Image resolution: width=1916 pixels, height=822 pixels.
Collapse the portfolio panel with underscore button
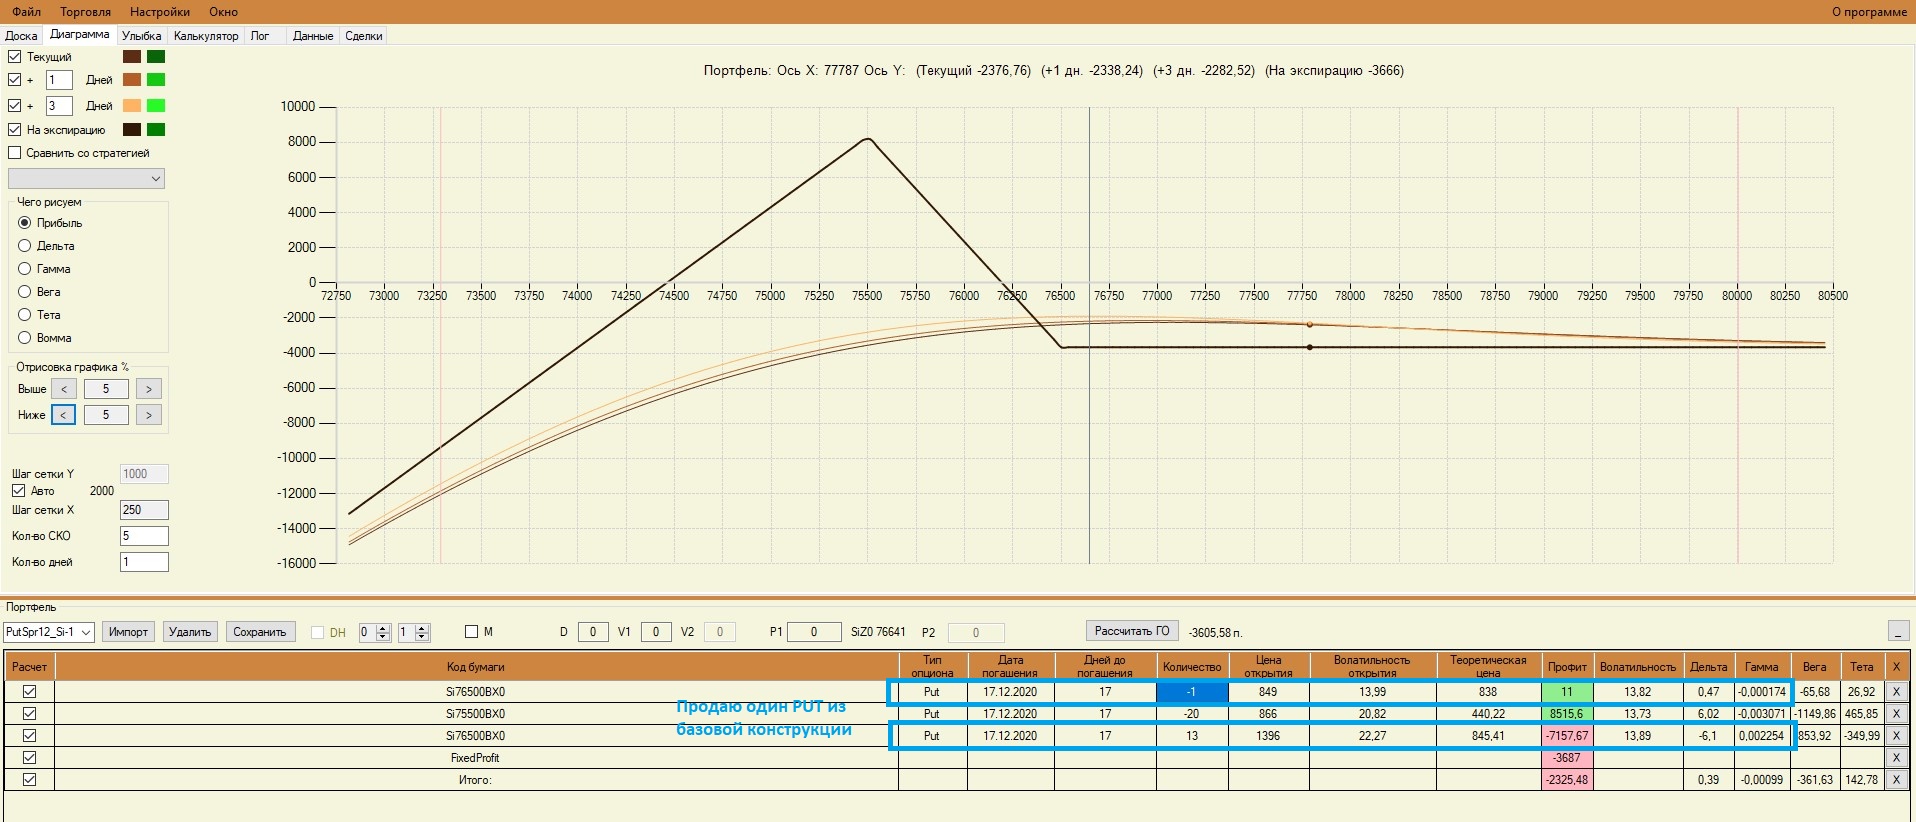point(1898,631)
